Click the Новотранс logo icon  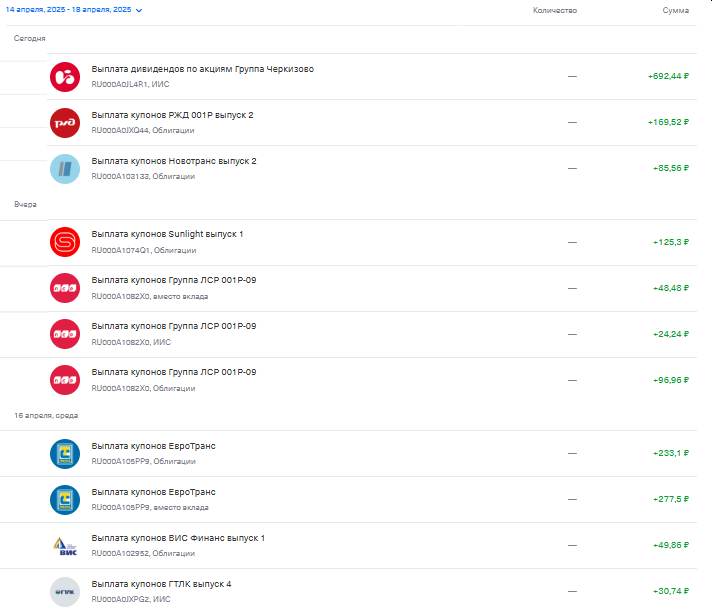pos(65,169)
